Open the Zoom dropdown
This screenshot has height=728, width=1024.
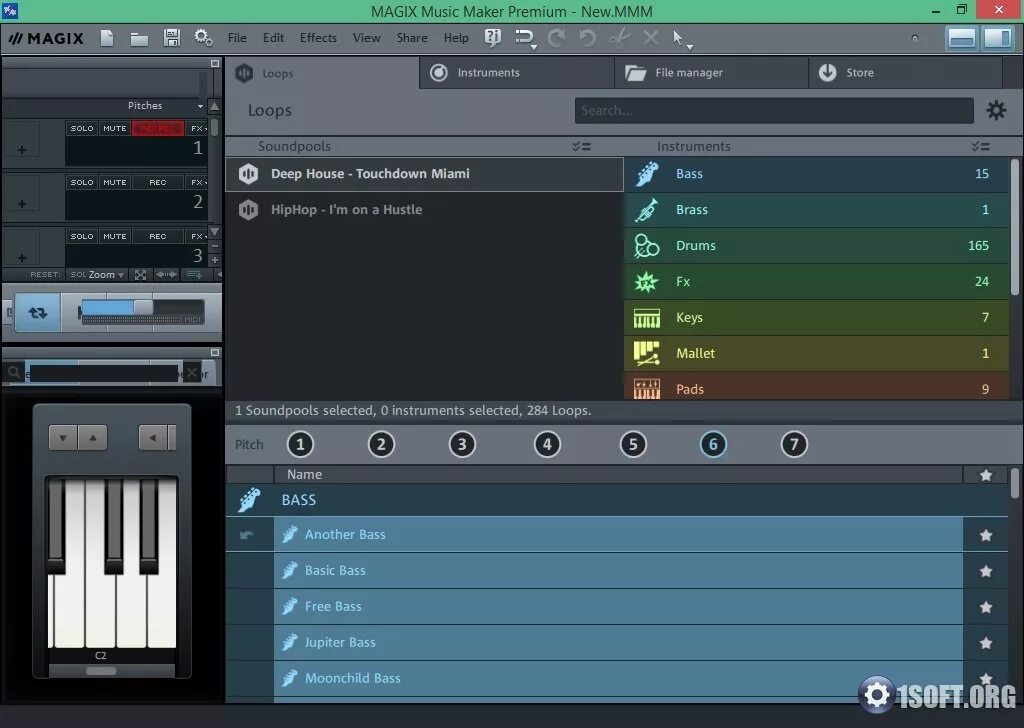(106, 275)
